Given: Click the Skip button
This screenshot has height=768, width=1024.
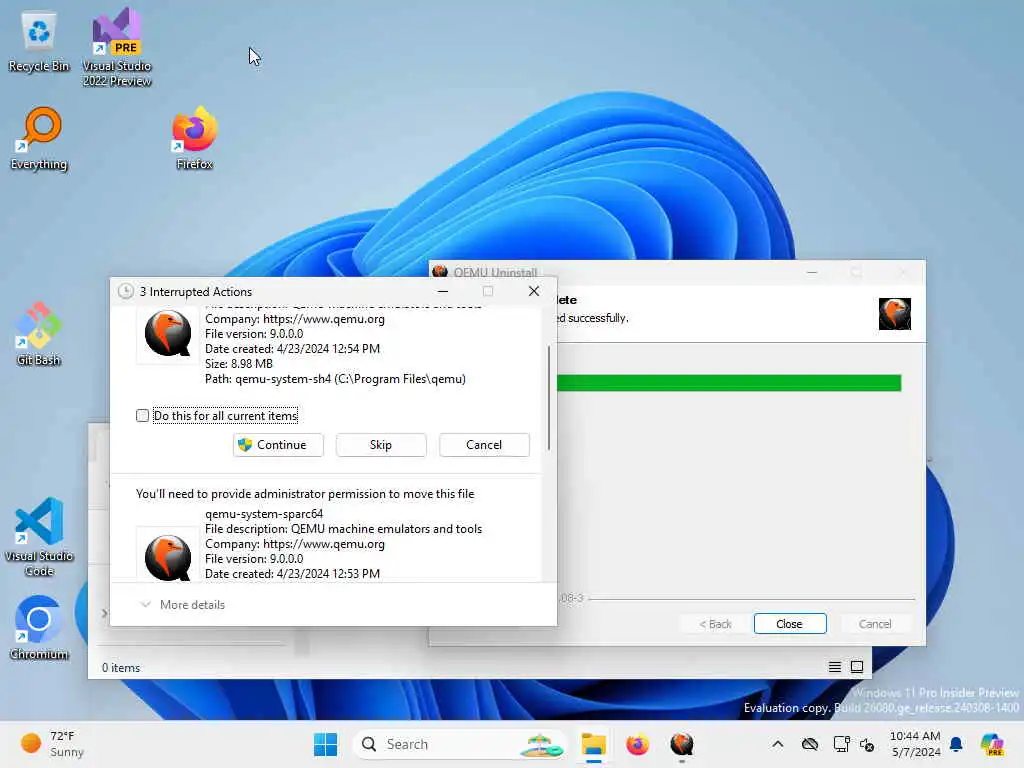Looking at the screenshot, I should point(381,445).
